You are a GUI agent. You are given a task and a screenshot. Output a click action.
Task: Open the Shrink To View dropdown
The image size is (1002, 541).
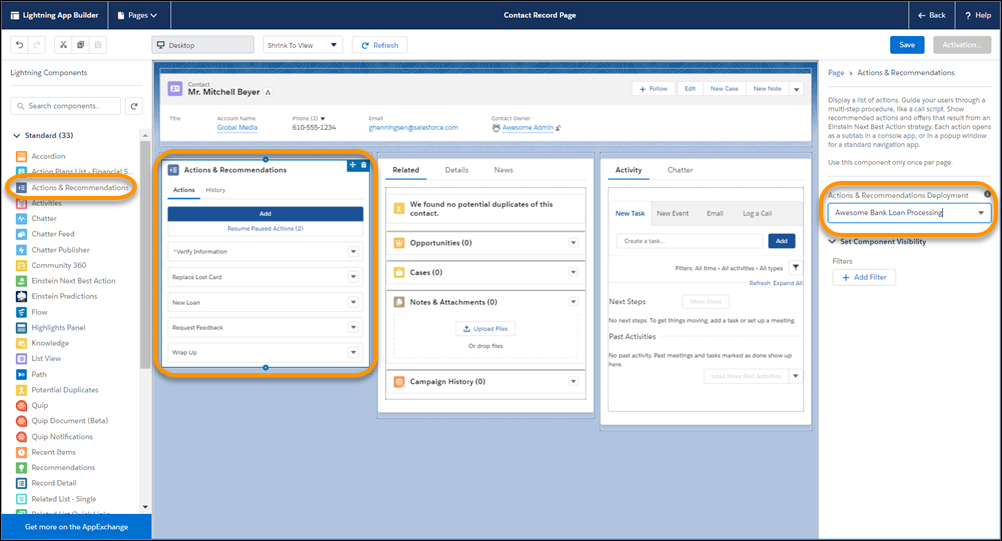[x=303, y=45]
